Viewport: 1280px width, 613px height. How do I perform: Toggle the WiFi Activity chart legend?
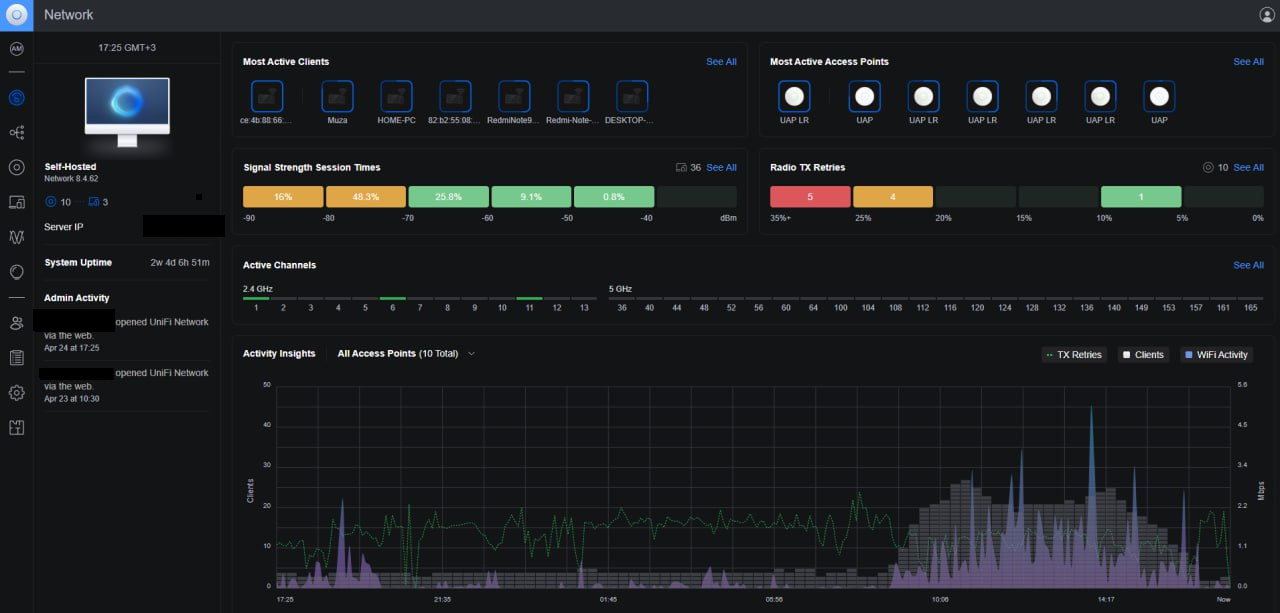pyautogui.click(x=1216, y=354)
